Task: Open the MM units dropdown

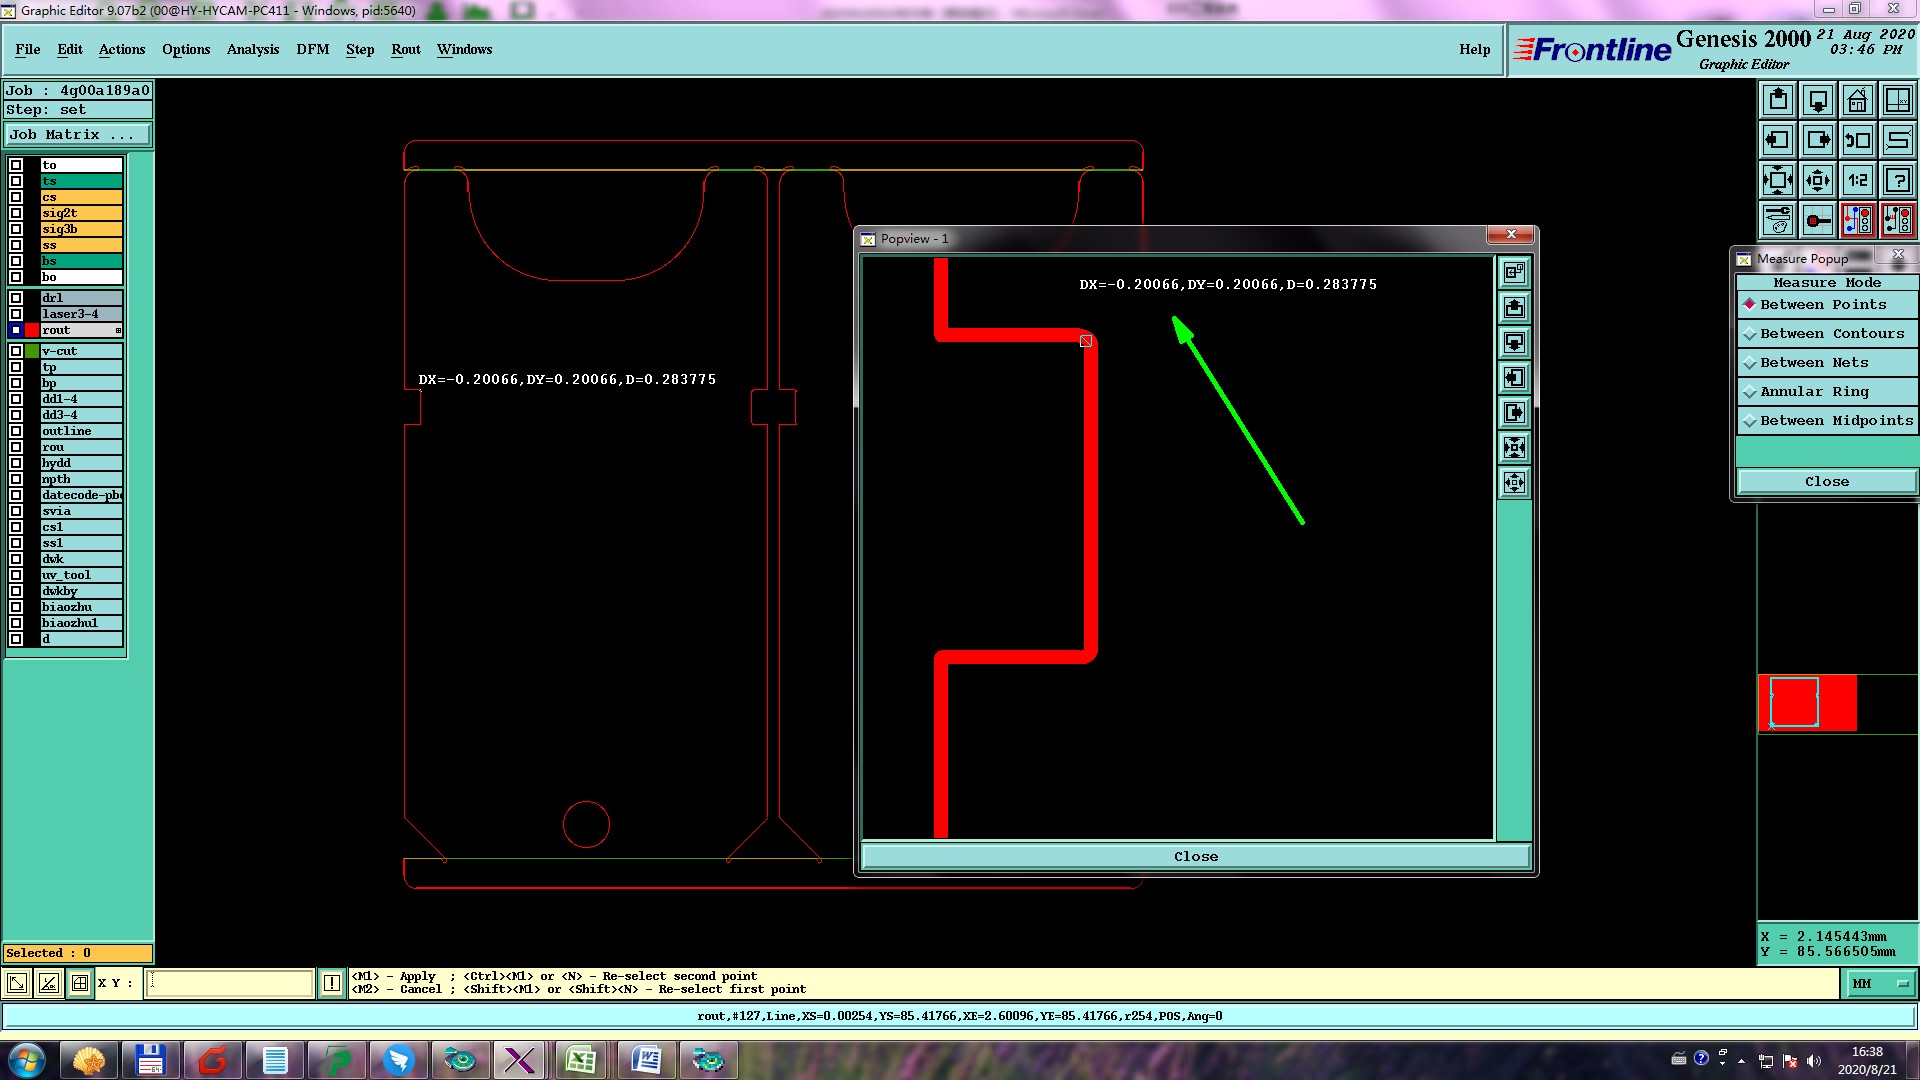Action: [x=1879, y=984]
